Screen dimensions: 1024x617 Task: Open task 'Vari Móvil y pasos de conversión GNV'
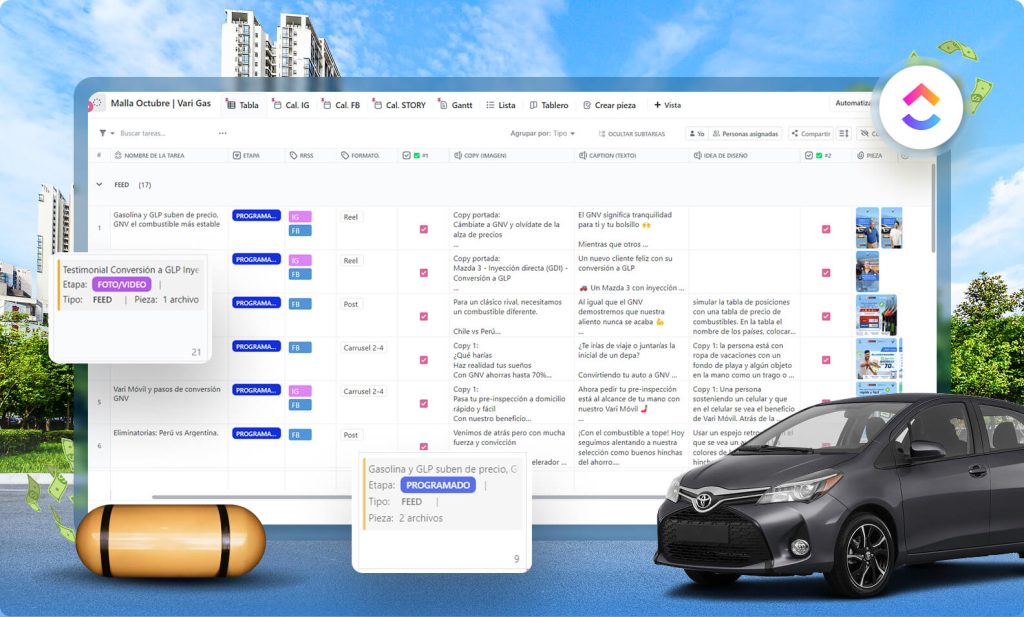(167, 394)
